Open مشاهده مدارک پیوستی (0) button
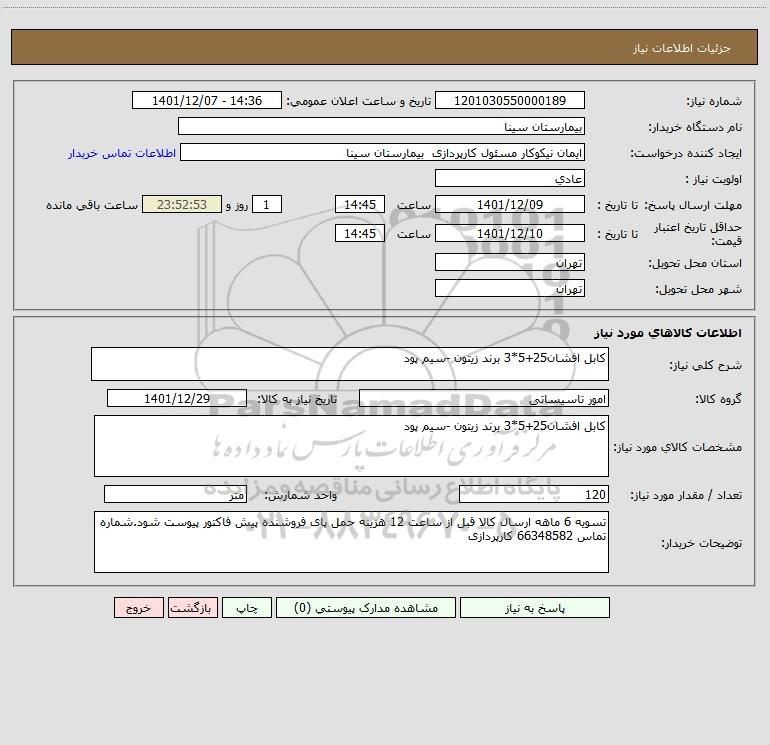 [x=366, y=607]
